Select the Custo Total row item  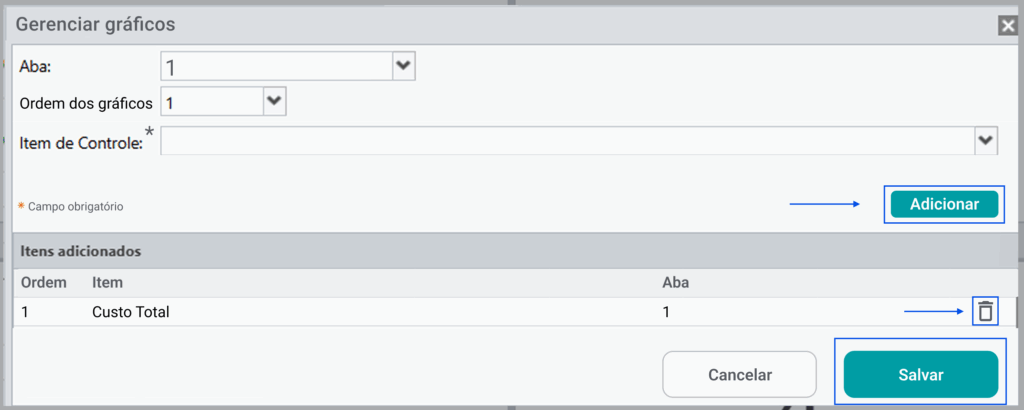tap(131, 312)
